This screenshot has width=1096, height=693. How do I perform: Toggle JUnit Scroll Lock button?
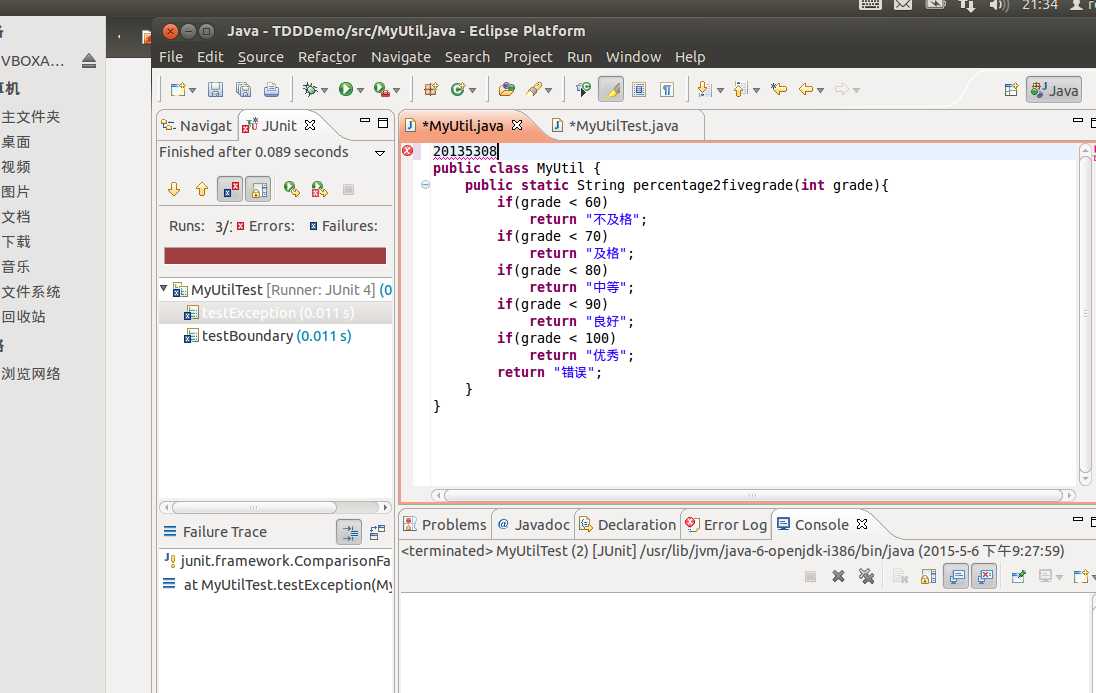click(258, 190)
